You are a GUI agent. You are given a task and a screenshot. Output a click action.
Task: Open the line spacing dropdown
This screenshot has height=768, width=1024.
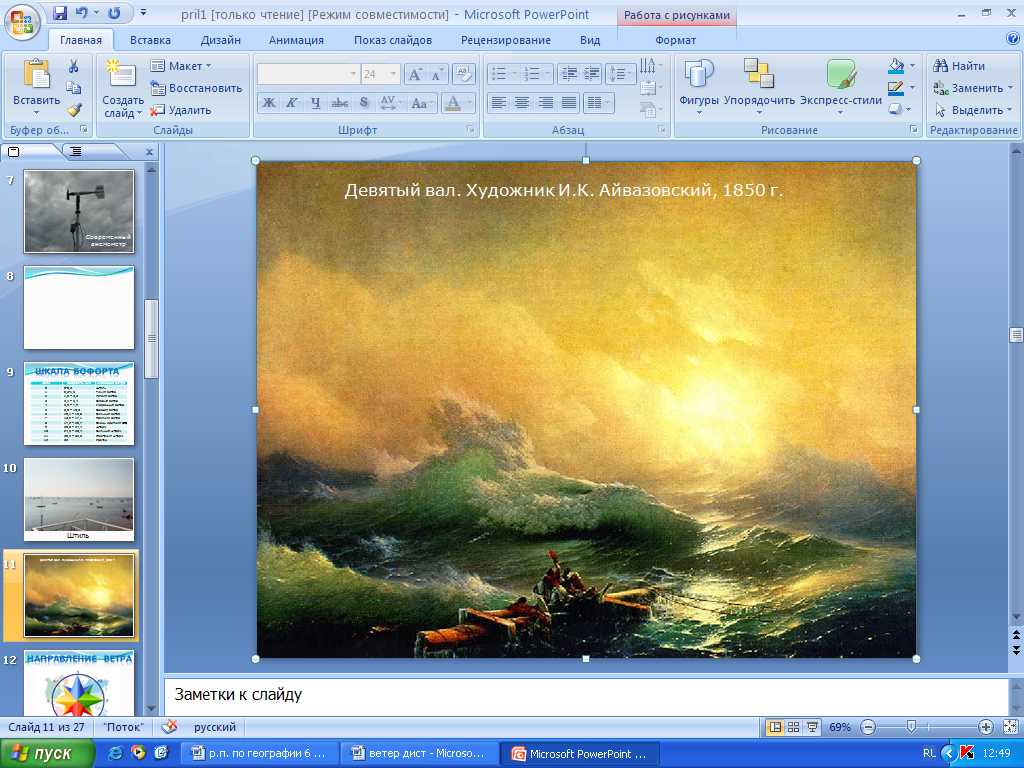pyautogui.click(x=620, y=74)
